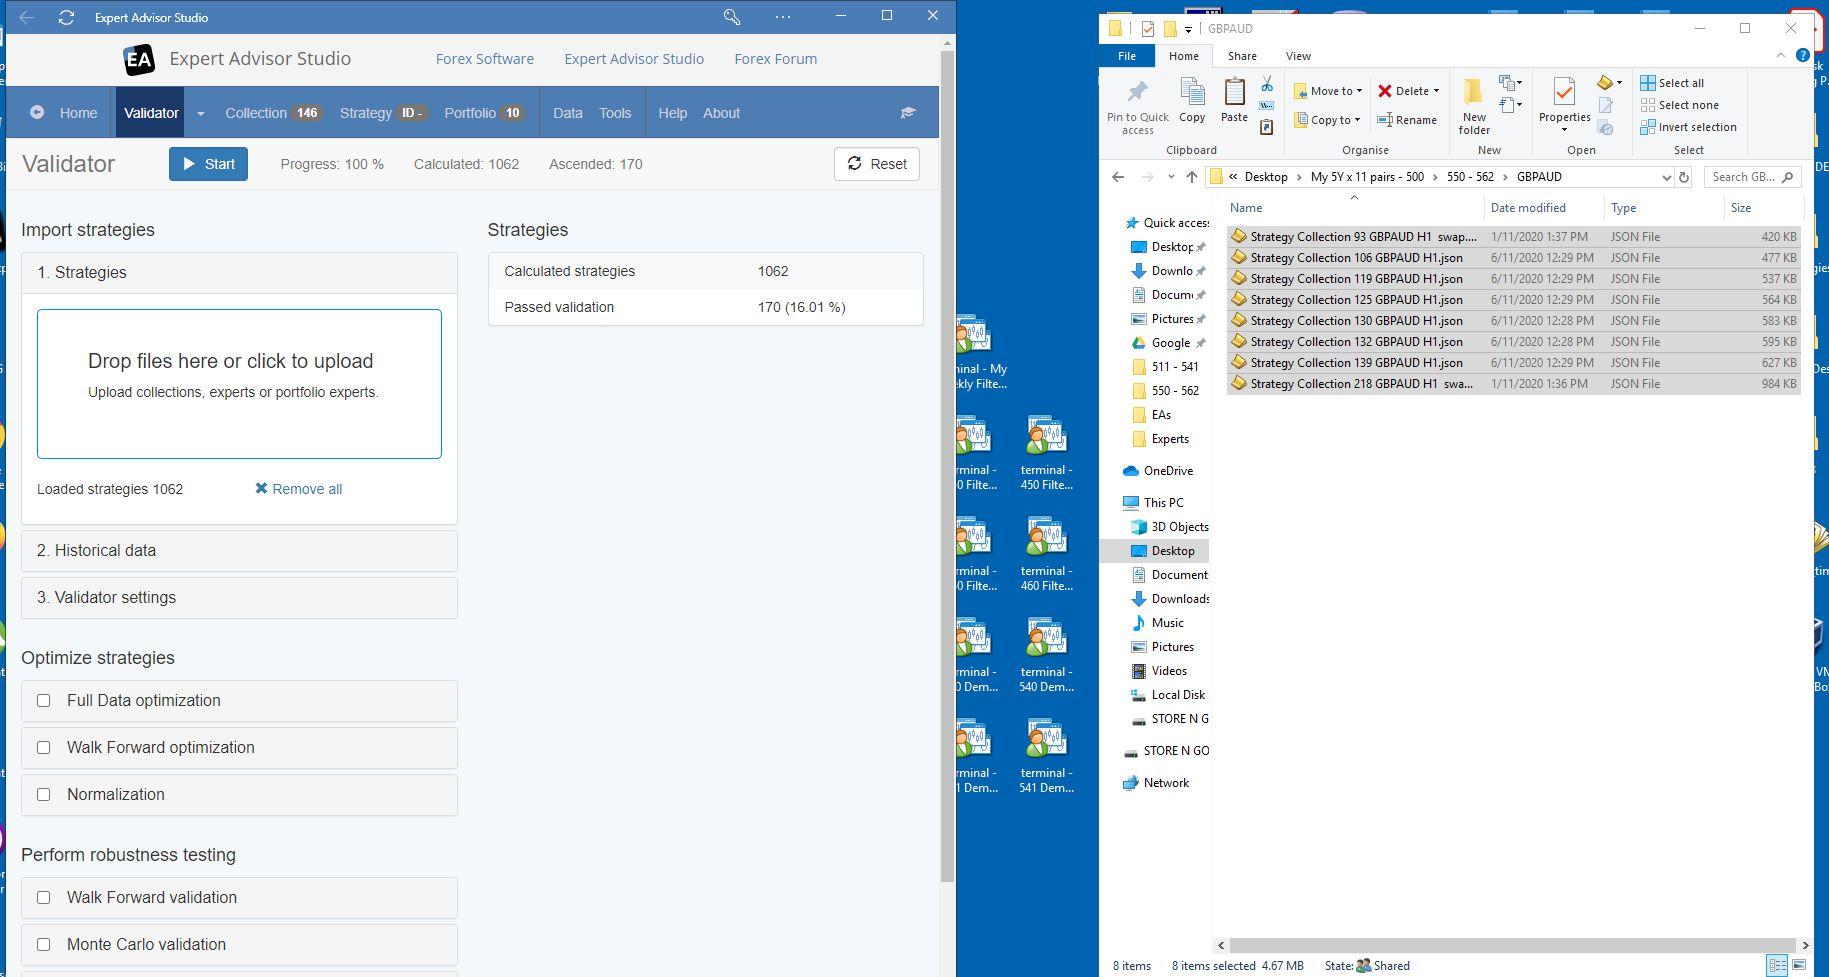Click New folder in File Explorer ribbon
Image resolution: width=1829 pixels, height=977 pixels.
1474,106
